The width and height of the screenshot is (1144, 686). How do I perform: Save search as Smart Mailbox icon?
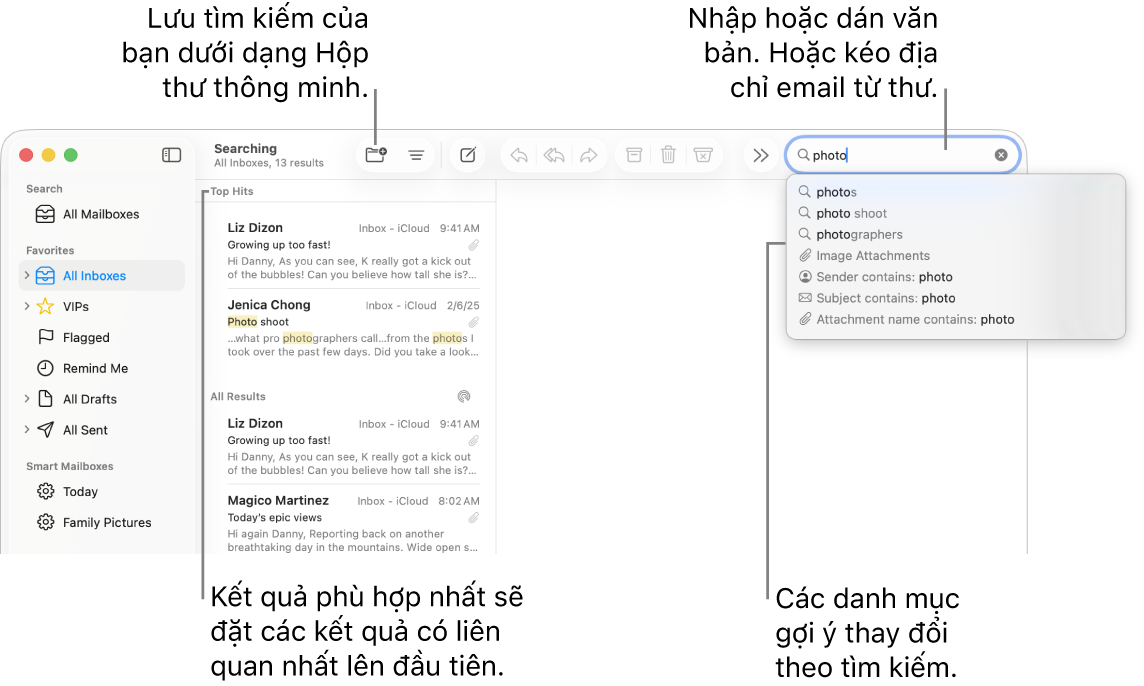[376, 155]
